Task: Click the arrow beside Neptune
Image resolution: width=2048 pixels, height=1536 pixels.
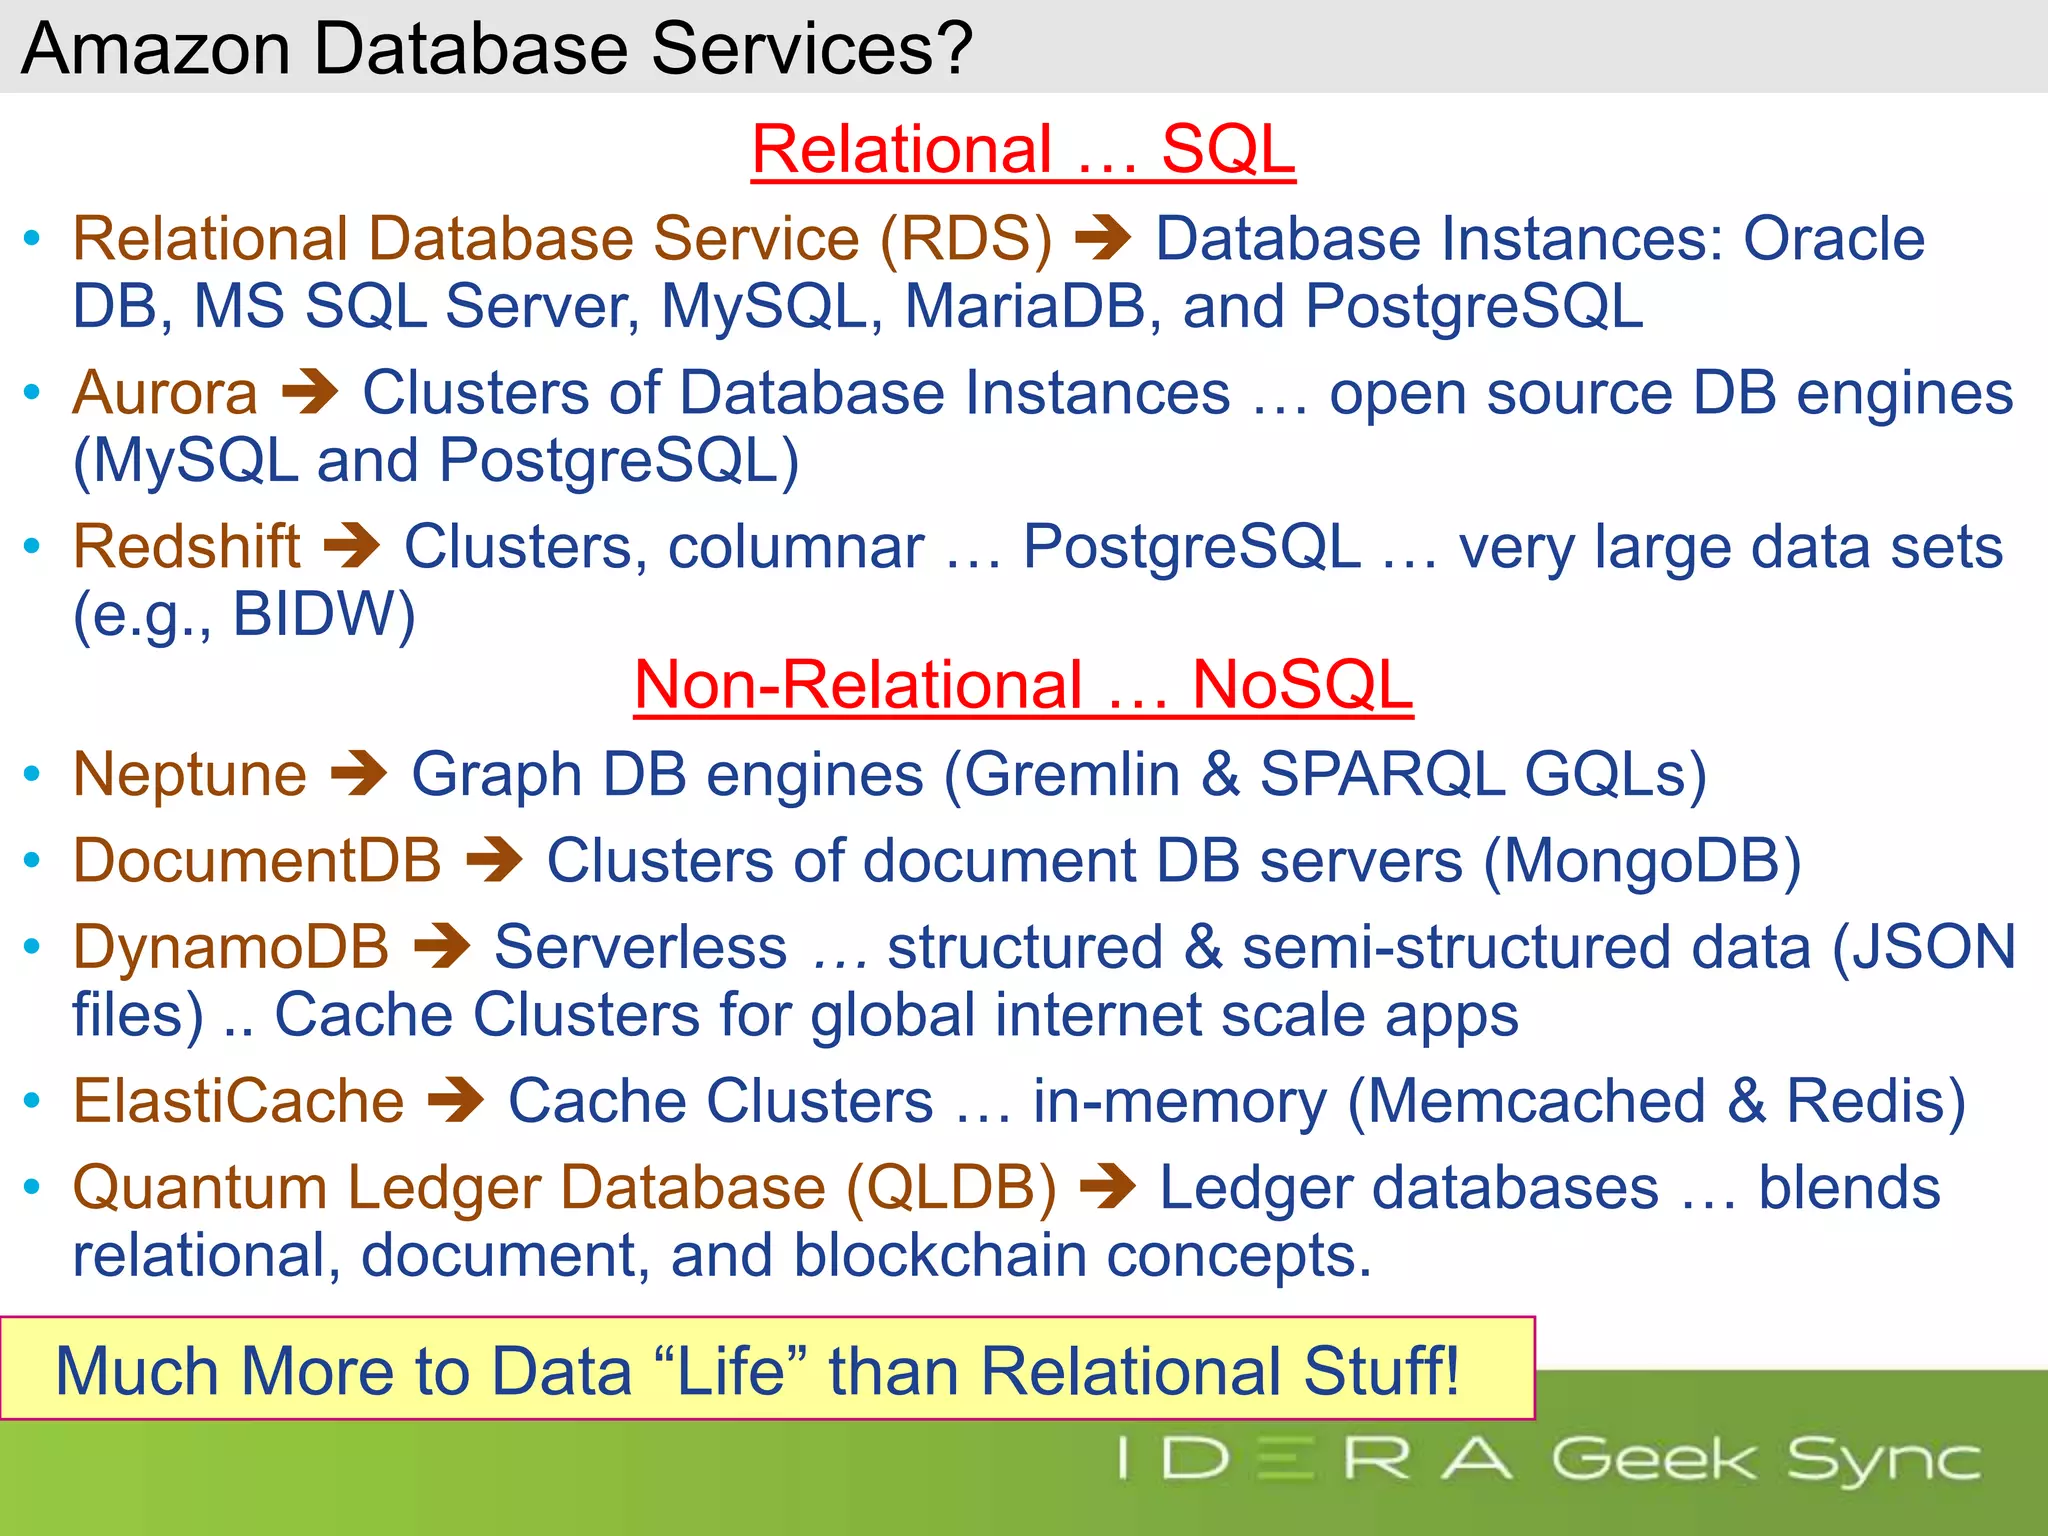Action: click(x=359, y=775)
